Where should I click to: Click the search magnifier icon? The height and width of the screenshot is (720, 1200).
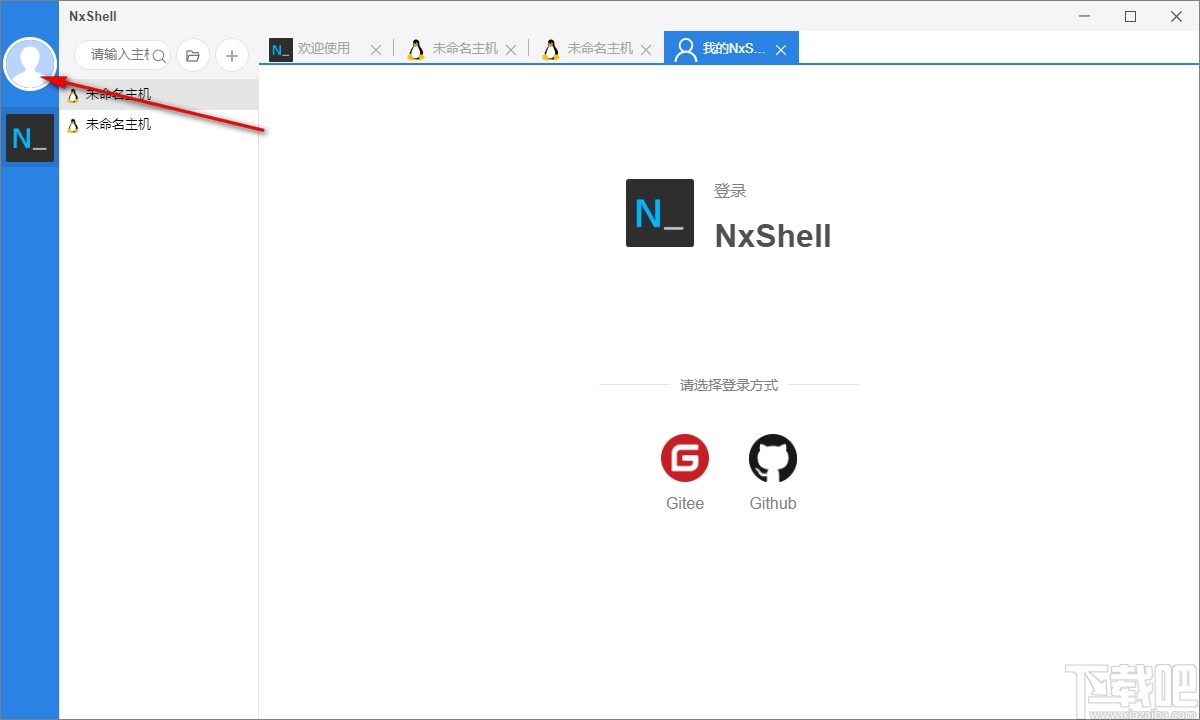pyautogui.click(x=158, y=55)
